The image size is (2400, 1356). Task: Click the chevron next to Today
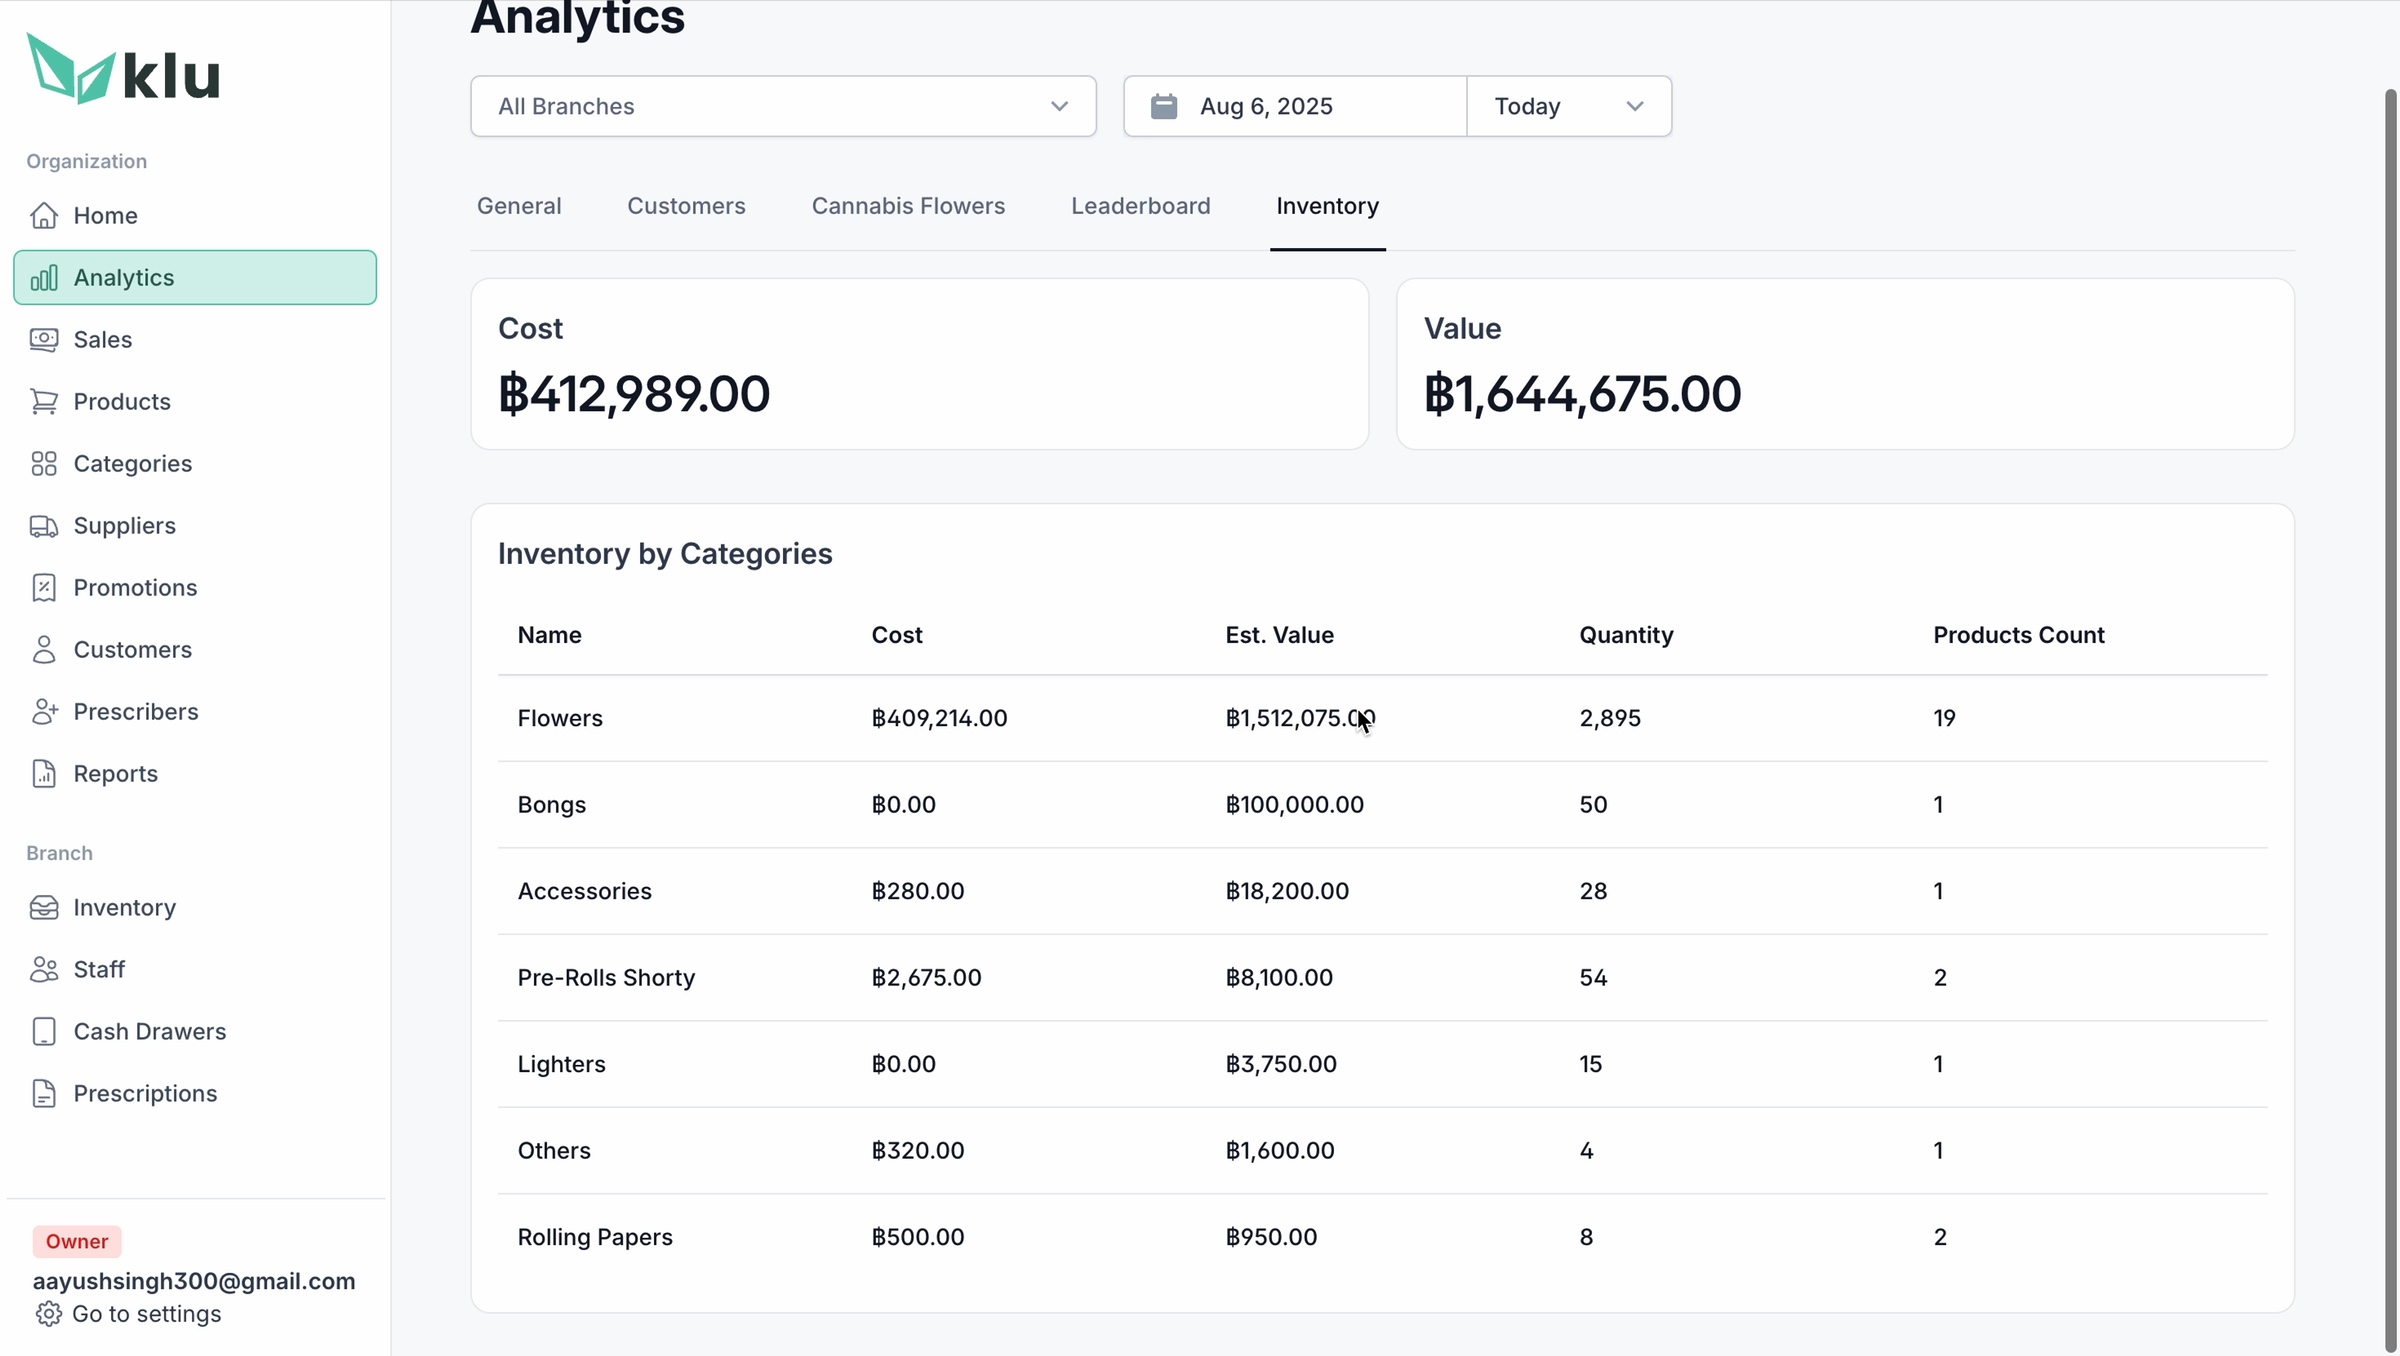coord(1634,106)
